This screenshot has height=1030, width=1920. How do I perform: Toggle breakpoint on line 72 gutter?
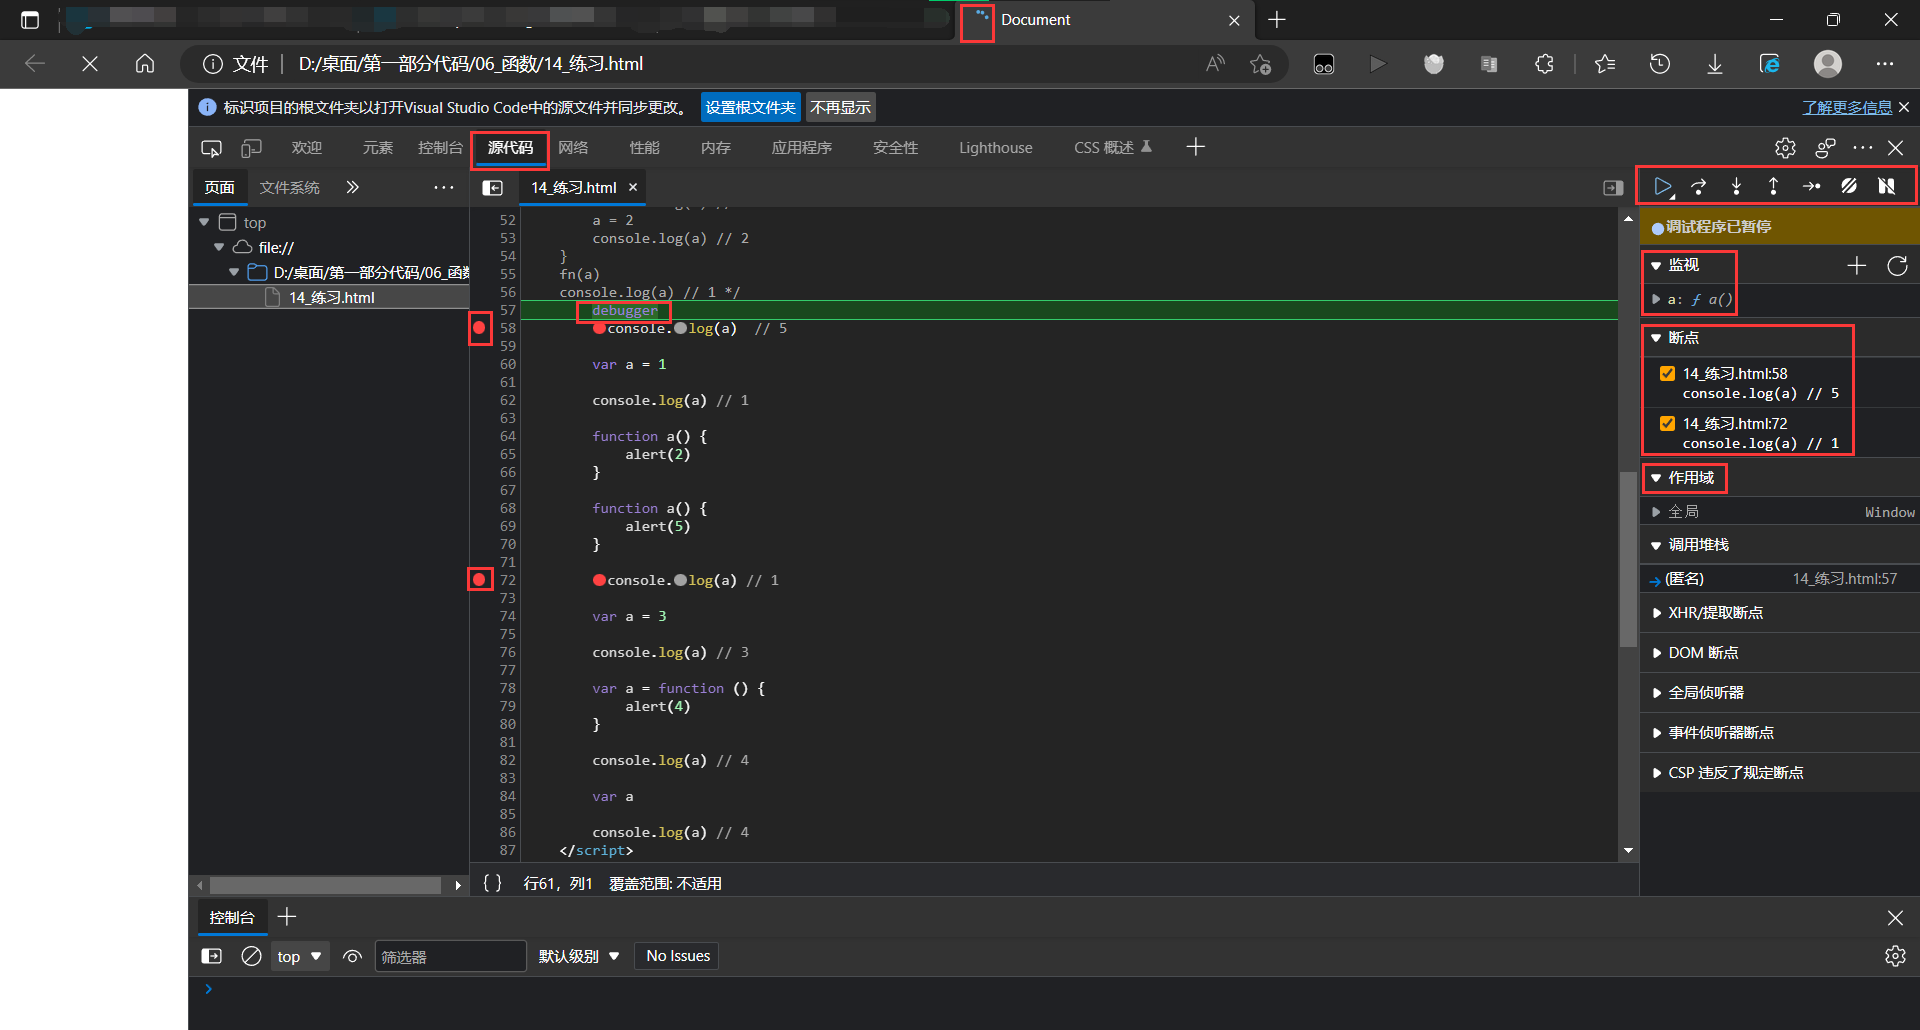[x=480, y=580]
